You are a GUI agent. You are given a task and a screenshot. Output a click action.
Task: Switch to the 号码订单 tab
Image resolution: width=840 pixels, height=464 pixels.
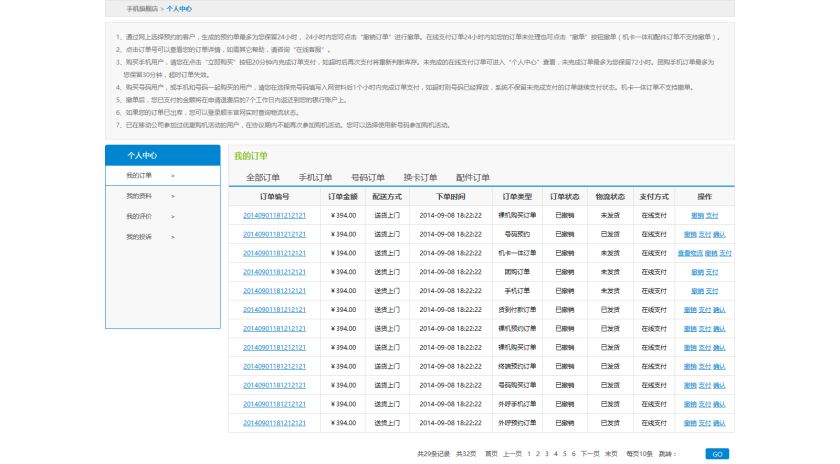click(368, 177)
